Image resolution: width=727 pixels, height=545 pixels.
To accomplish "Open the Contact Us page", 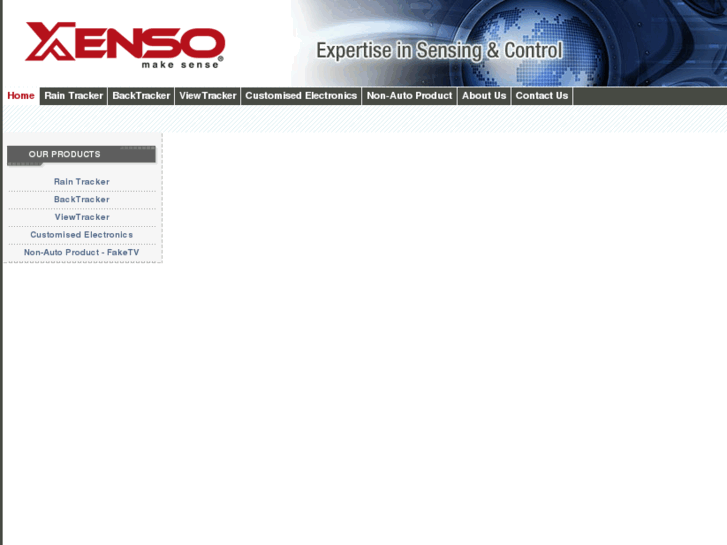I will [x=542, y=96].
